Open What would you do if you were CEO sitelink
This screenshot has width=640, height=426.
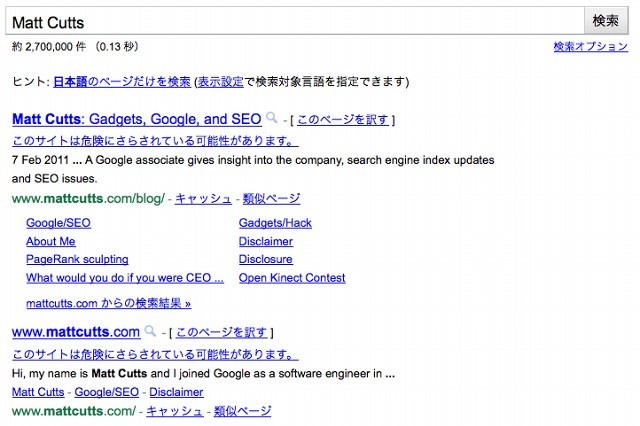coord(125,278)
